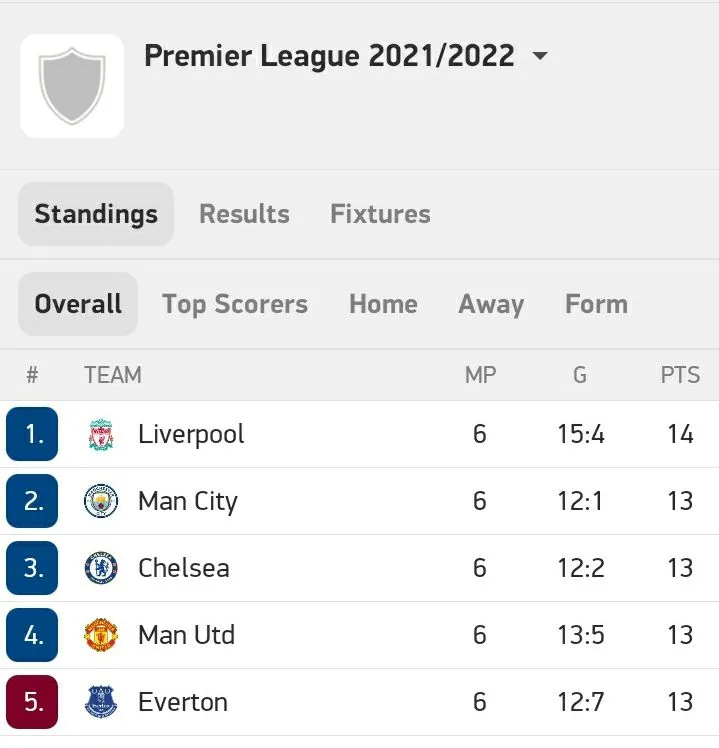Click the blue position 1 badge
Viewport: 719px width, 748px height.
(33, 434)
